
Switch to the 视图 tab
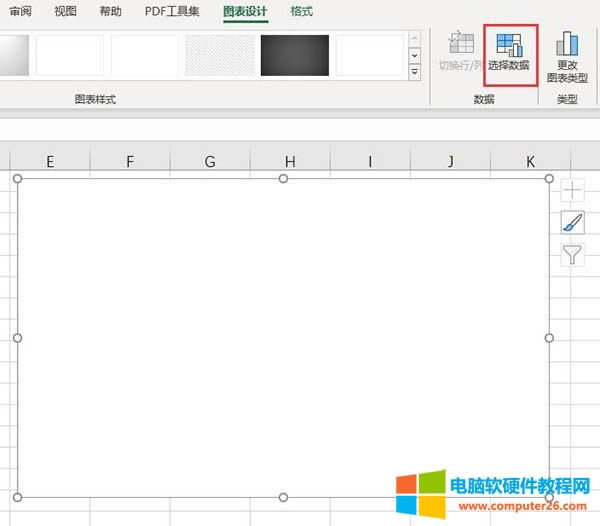pos(66,11)
